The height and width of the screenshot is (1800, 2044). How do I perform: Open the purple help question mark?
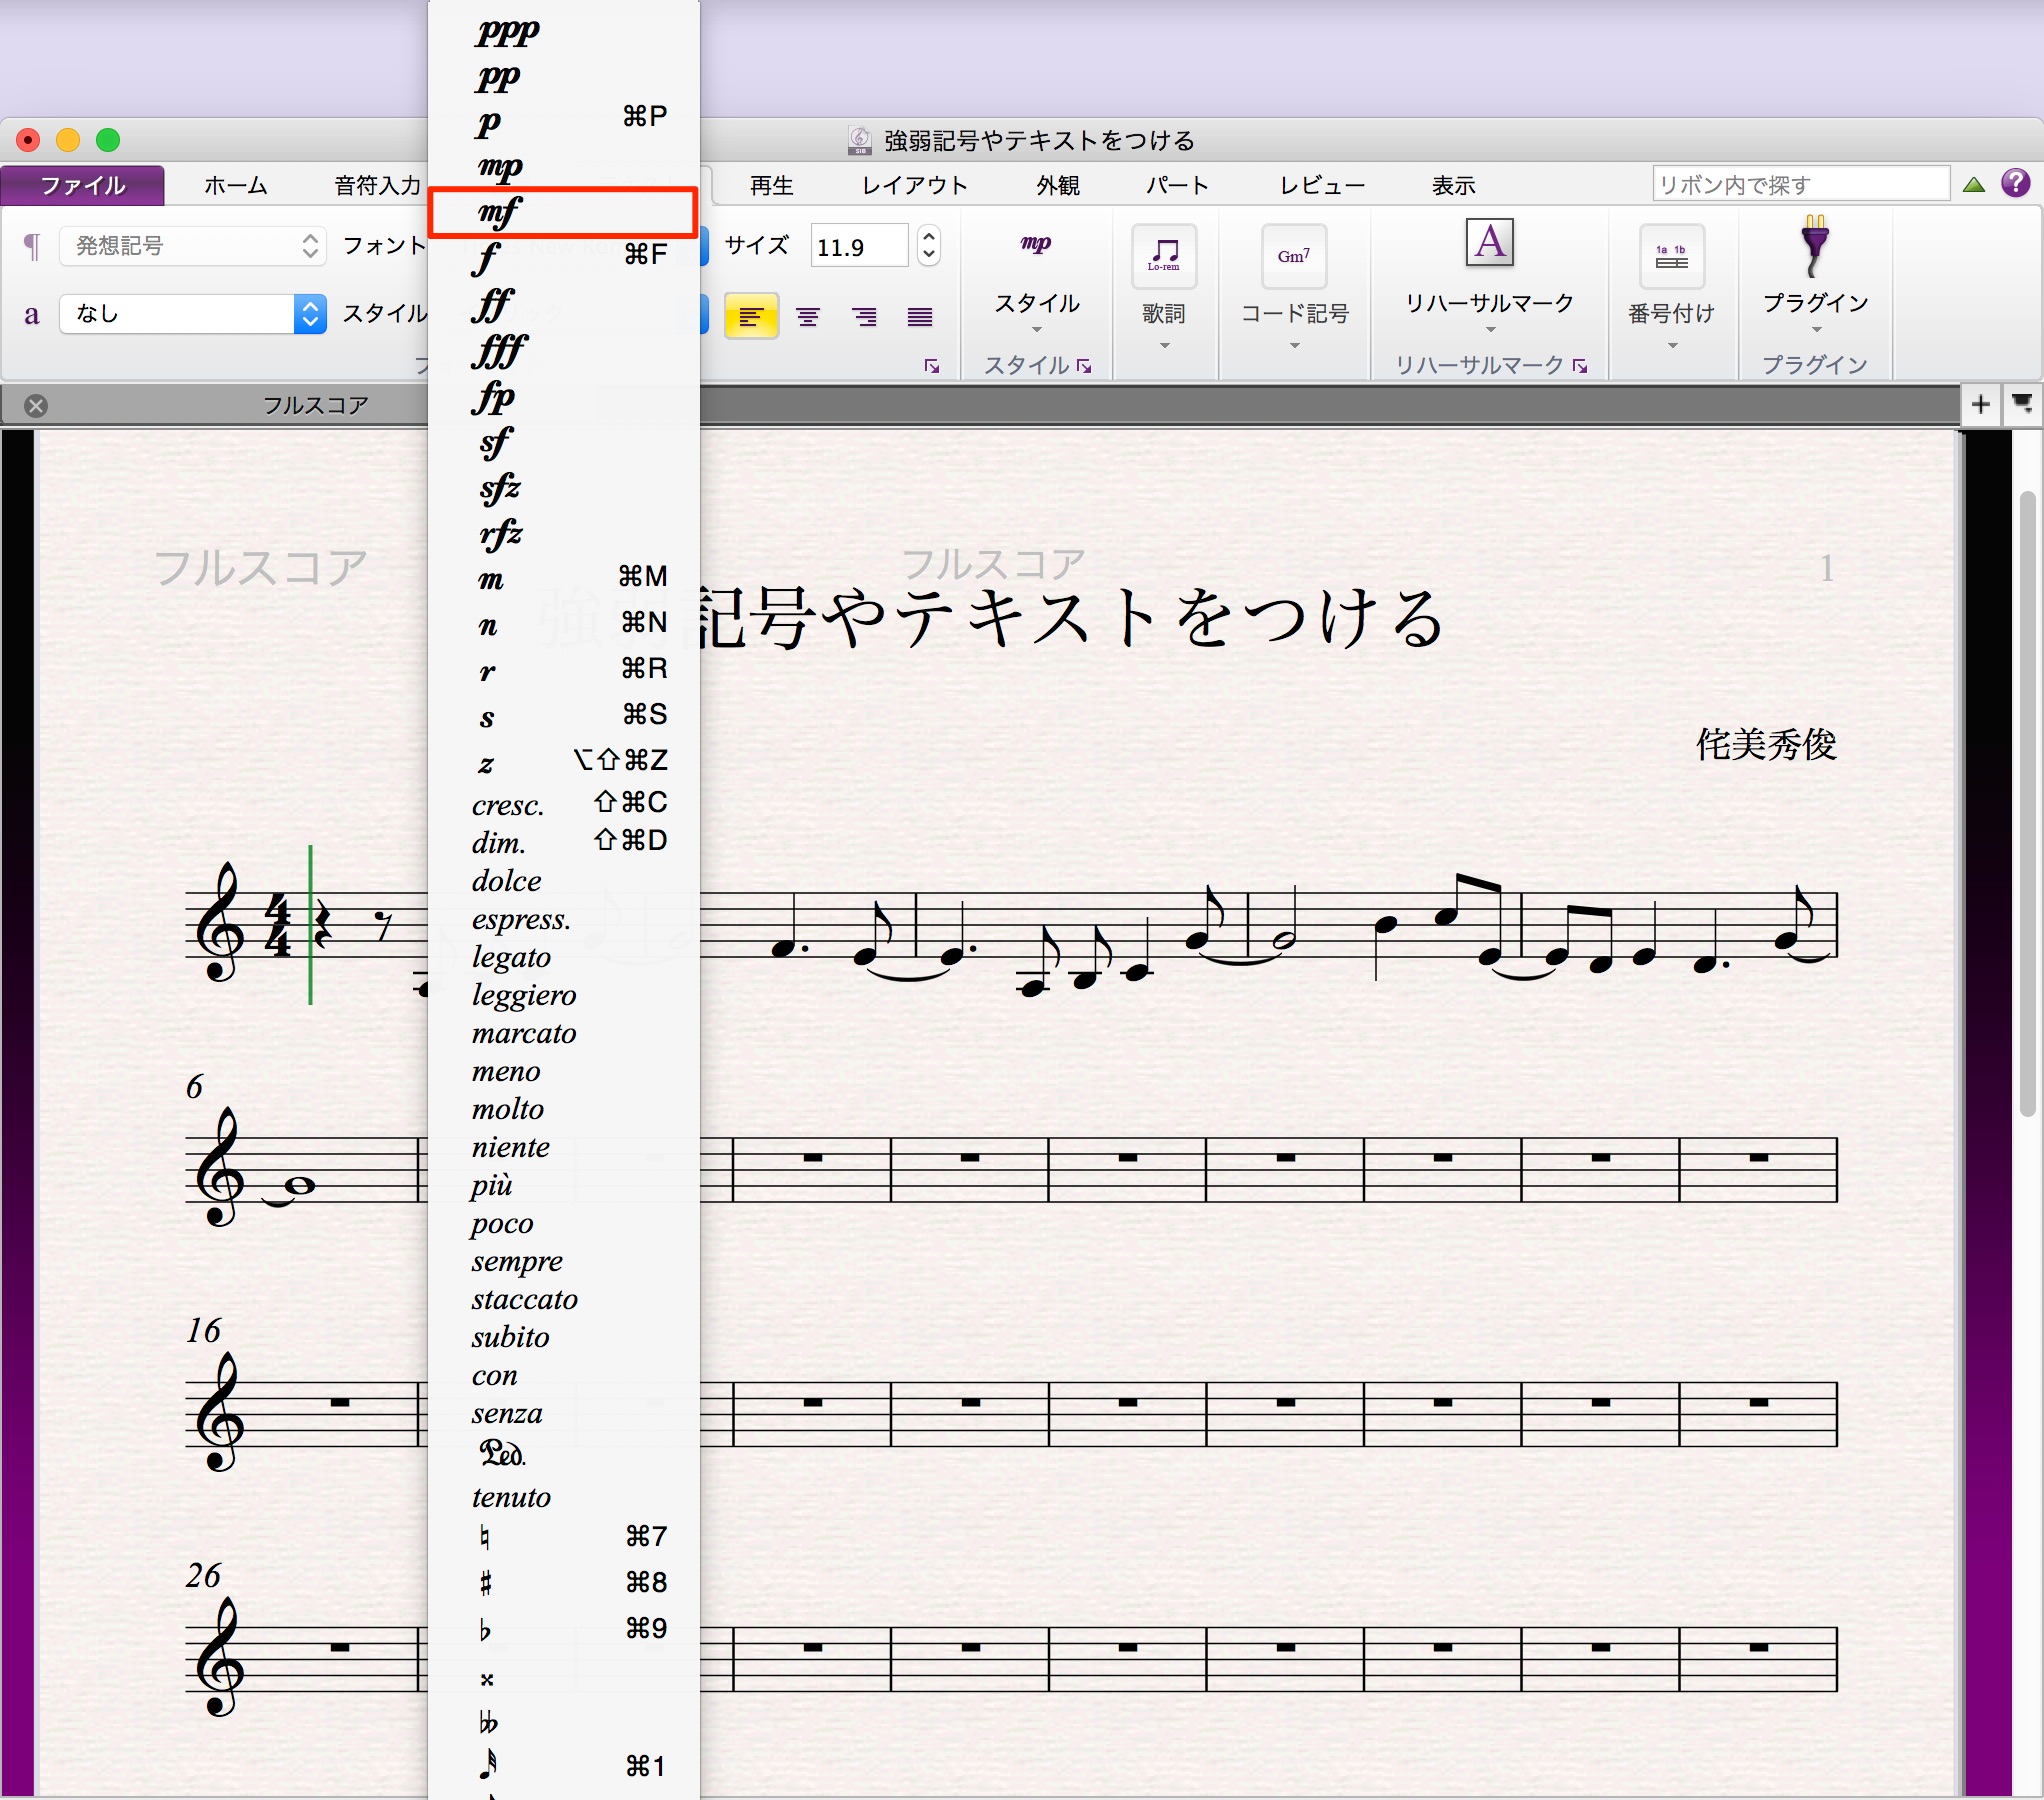2016,183
